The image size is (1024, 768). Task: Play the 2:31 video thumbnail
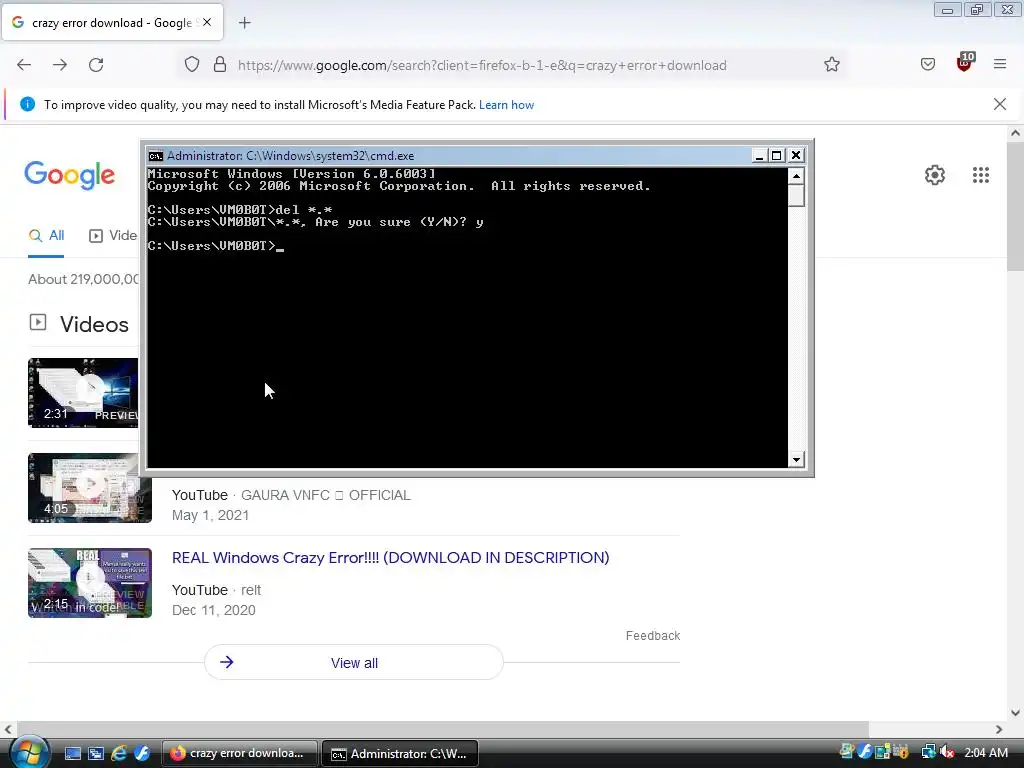coord(83,392)
